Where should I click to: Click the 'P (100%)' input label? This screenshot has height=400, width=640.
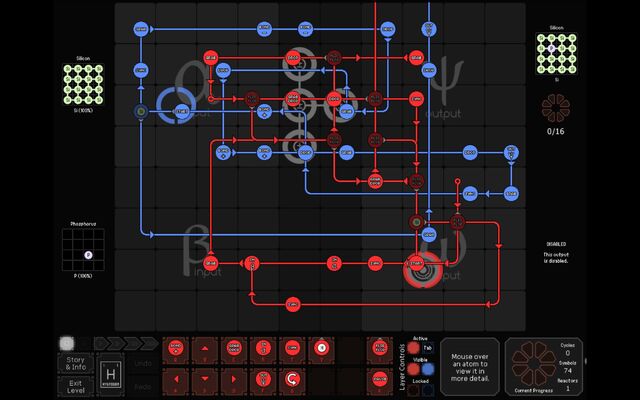click(x=83, y=276)
